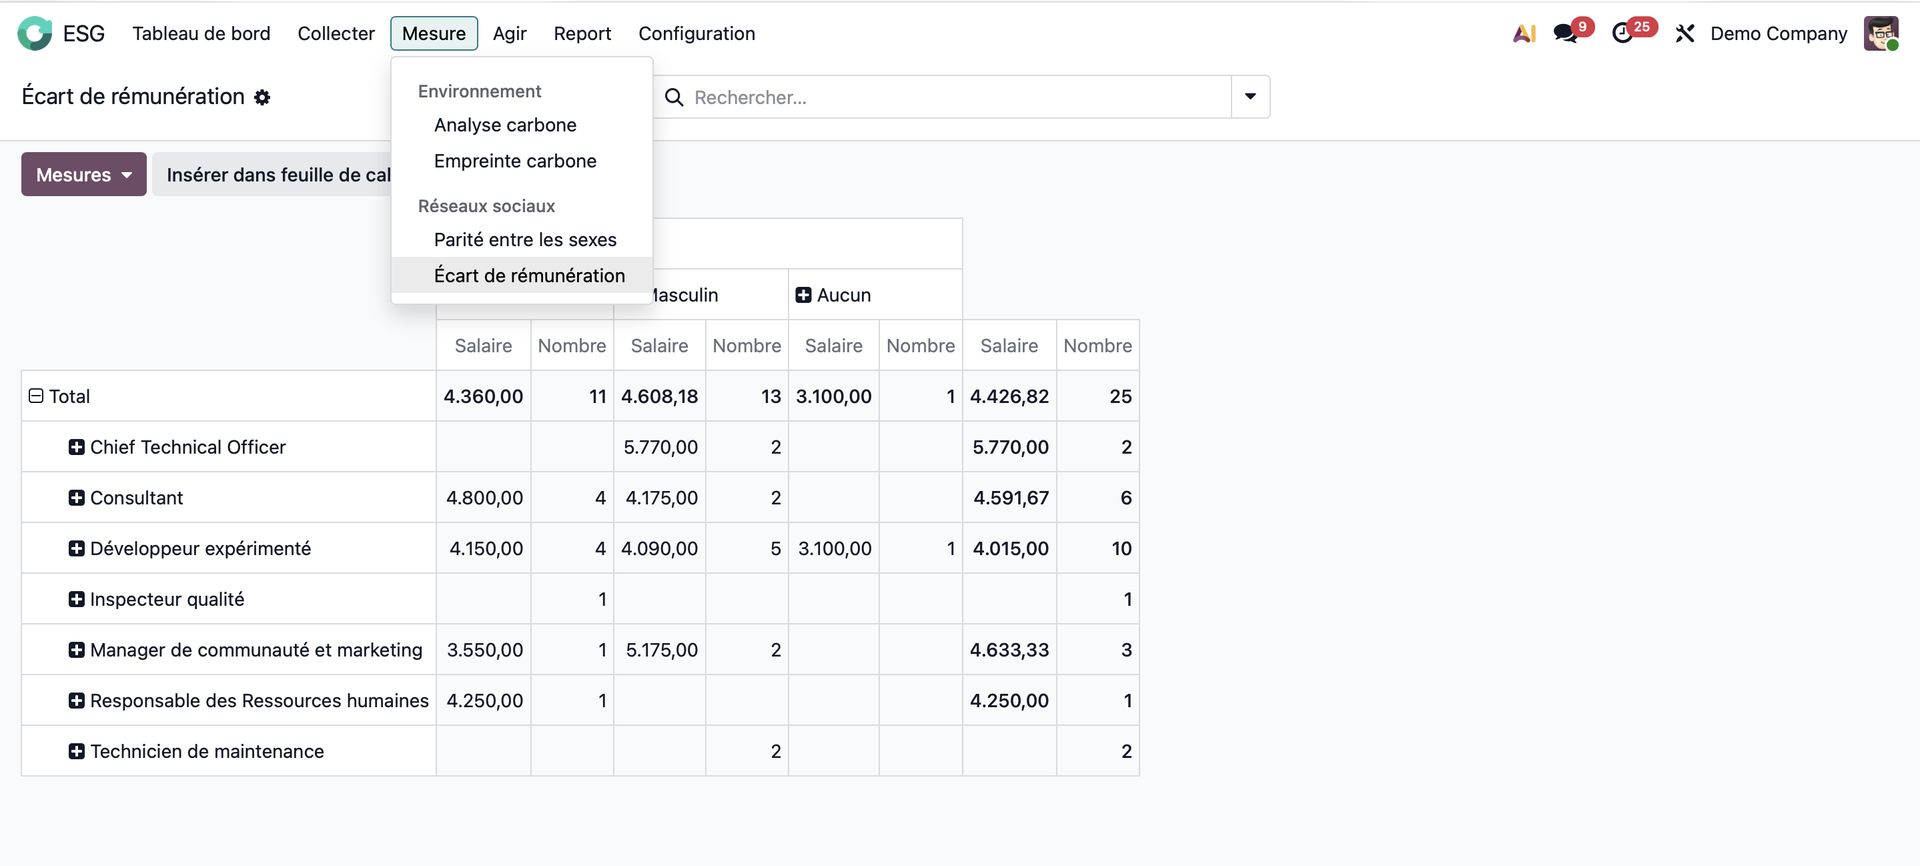Choose Parité entre les sexes menu item
Screen dimensions: 1920x866
(525, 240)
